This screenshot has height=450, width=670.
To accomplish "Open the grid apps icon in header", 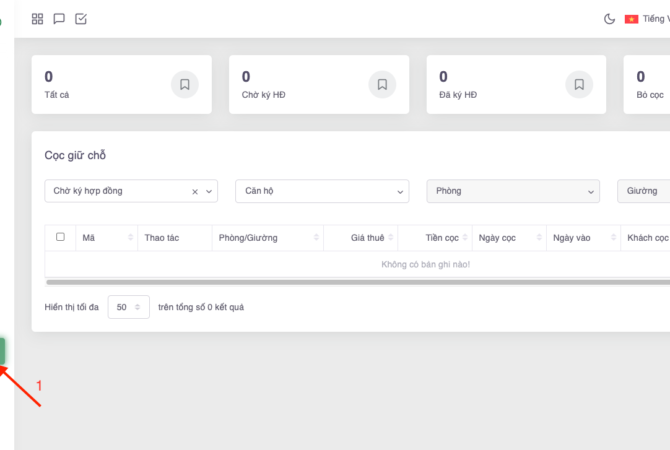I will tap(38, 19).
